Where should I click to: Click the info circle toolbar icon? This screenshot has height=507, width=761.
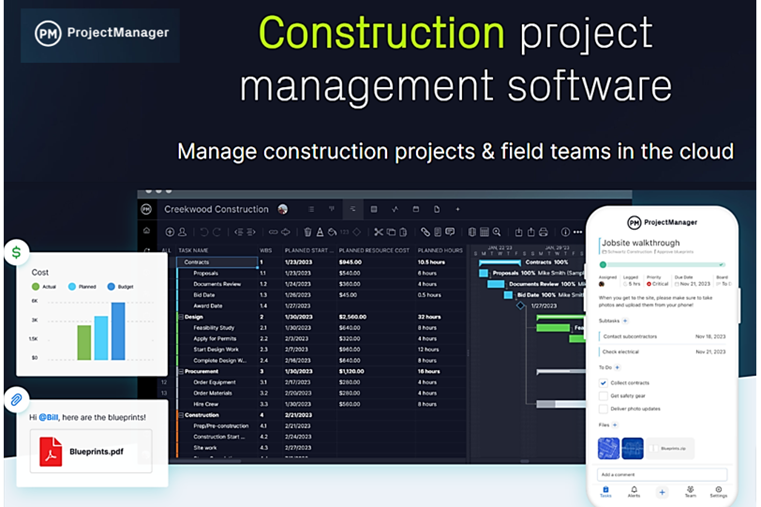(565, 232)
